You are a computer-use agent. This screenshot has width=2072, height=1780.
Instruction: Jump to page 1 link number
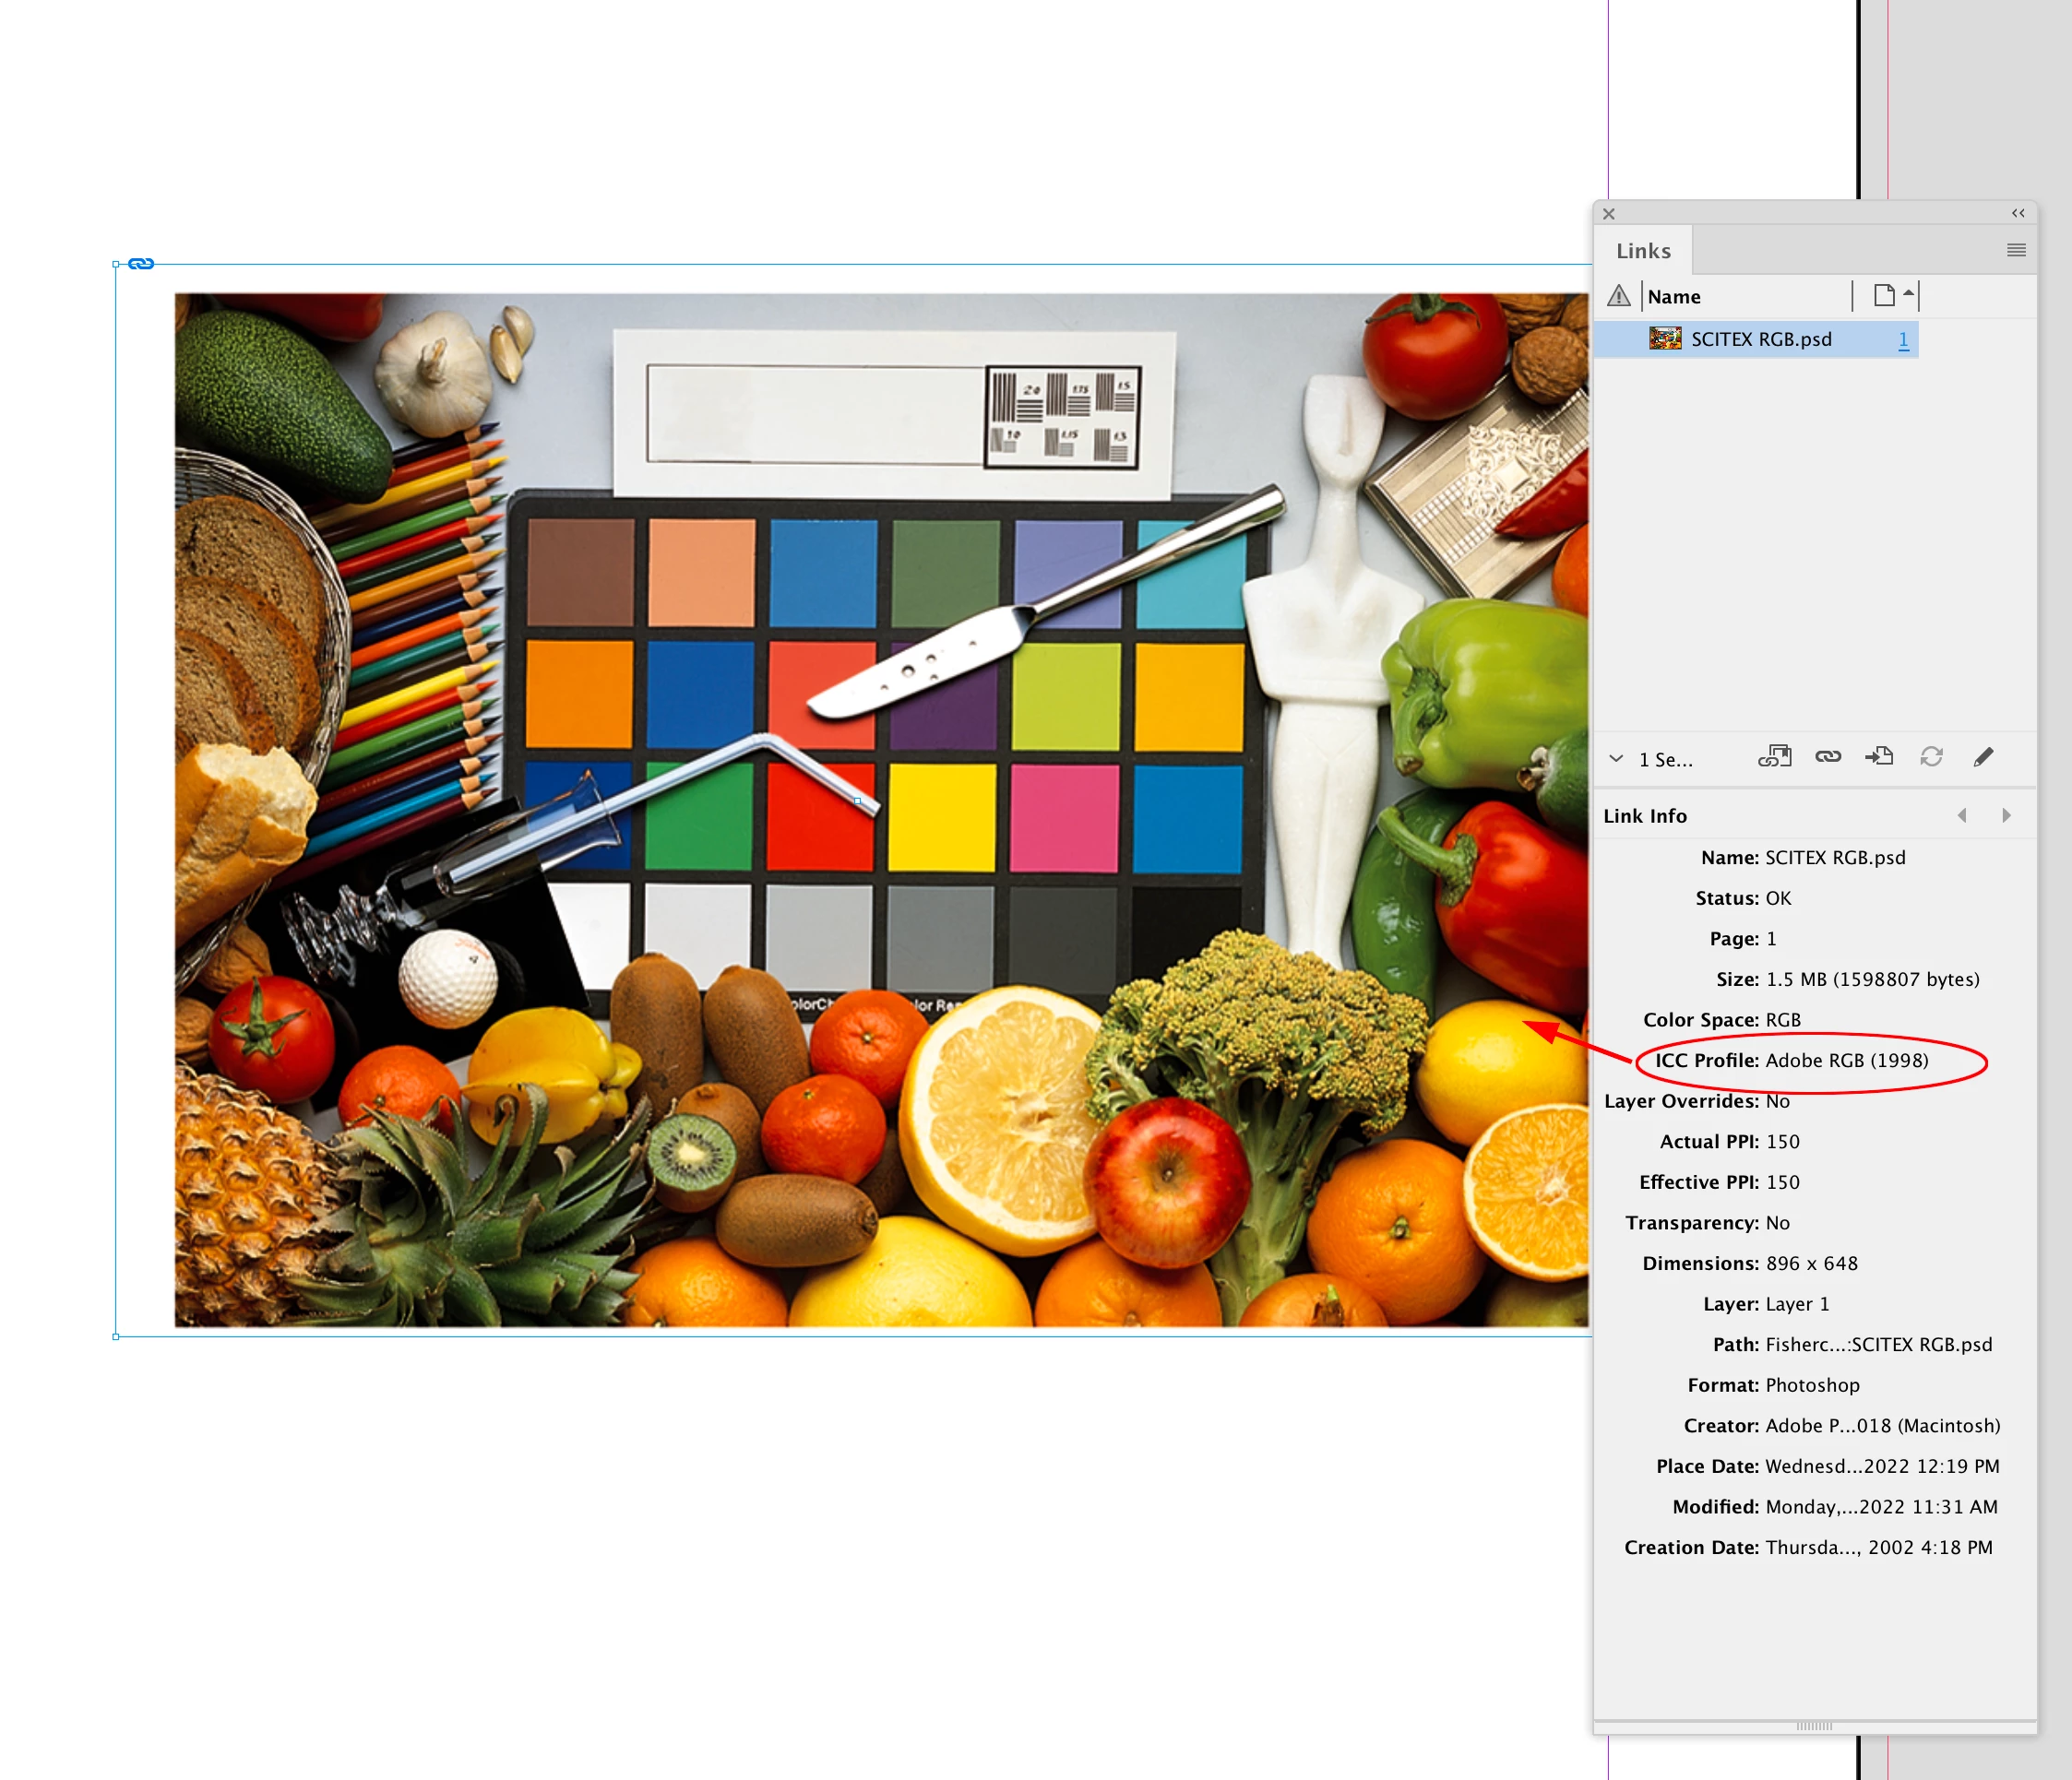click(x=1903, y=340)
